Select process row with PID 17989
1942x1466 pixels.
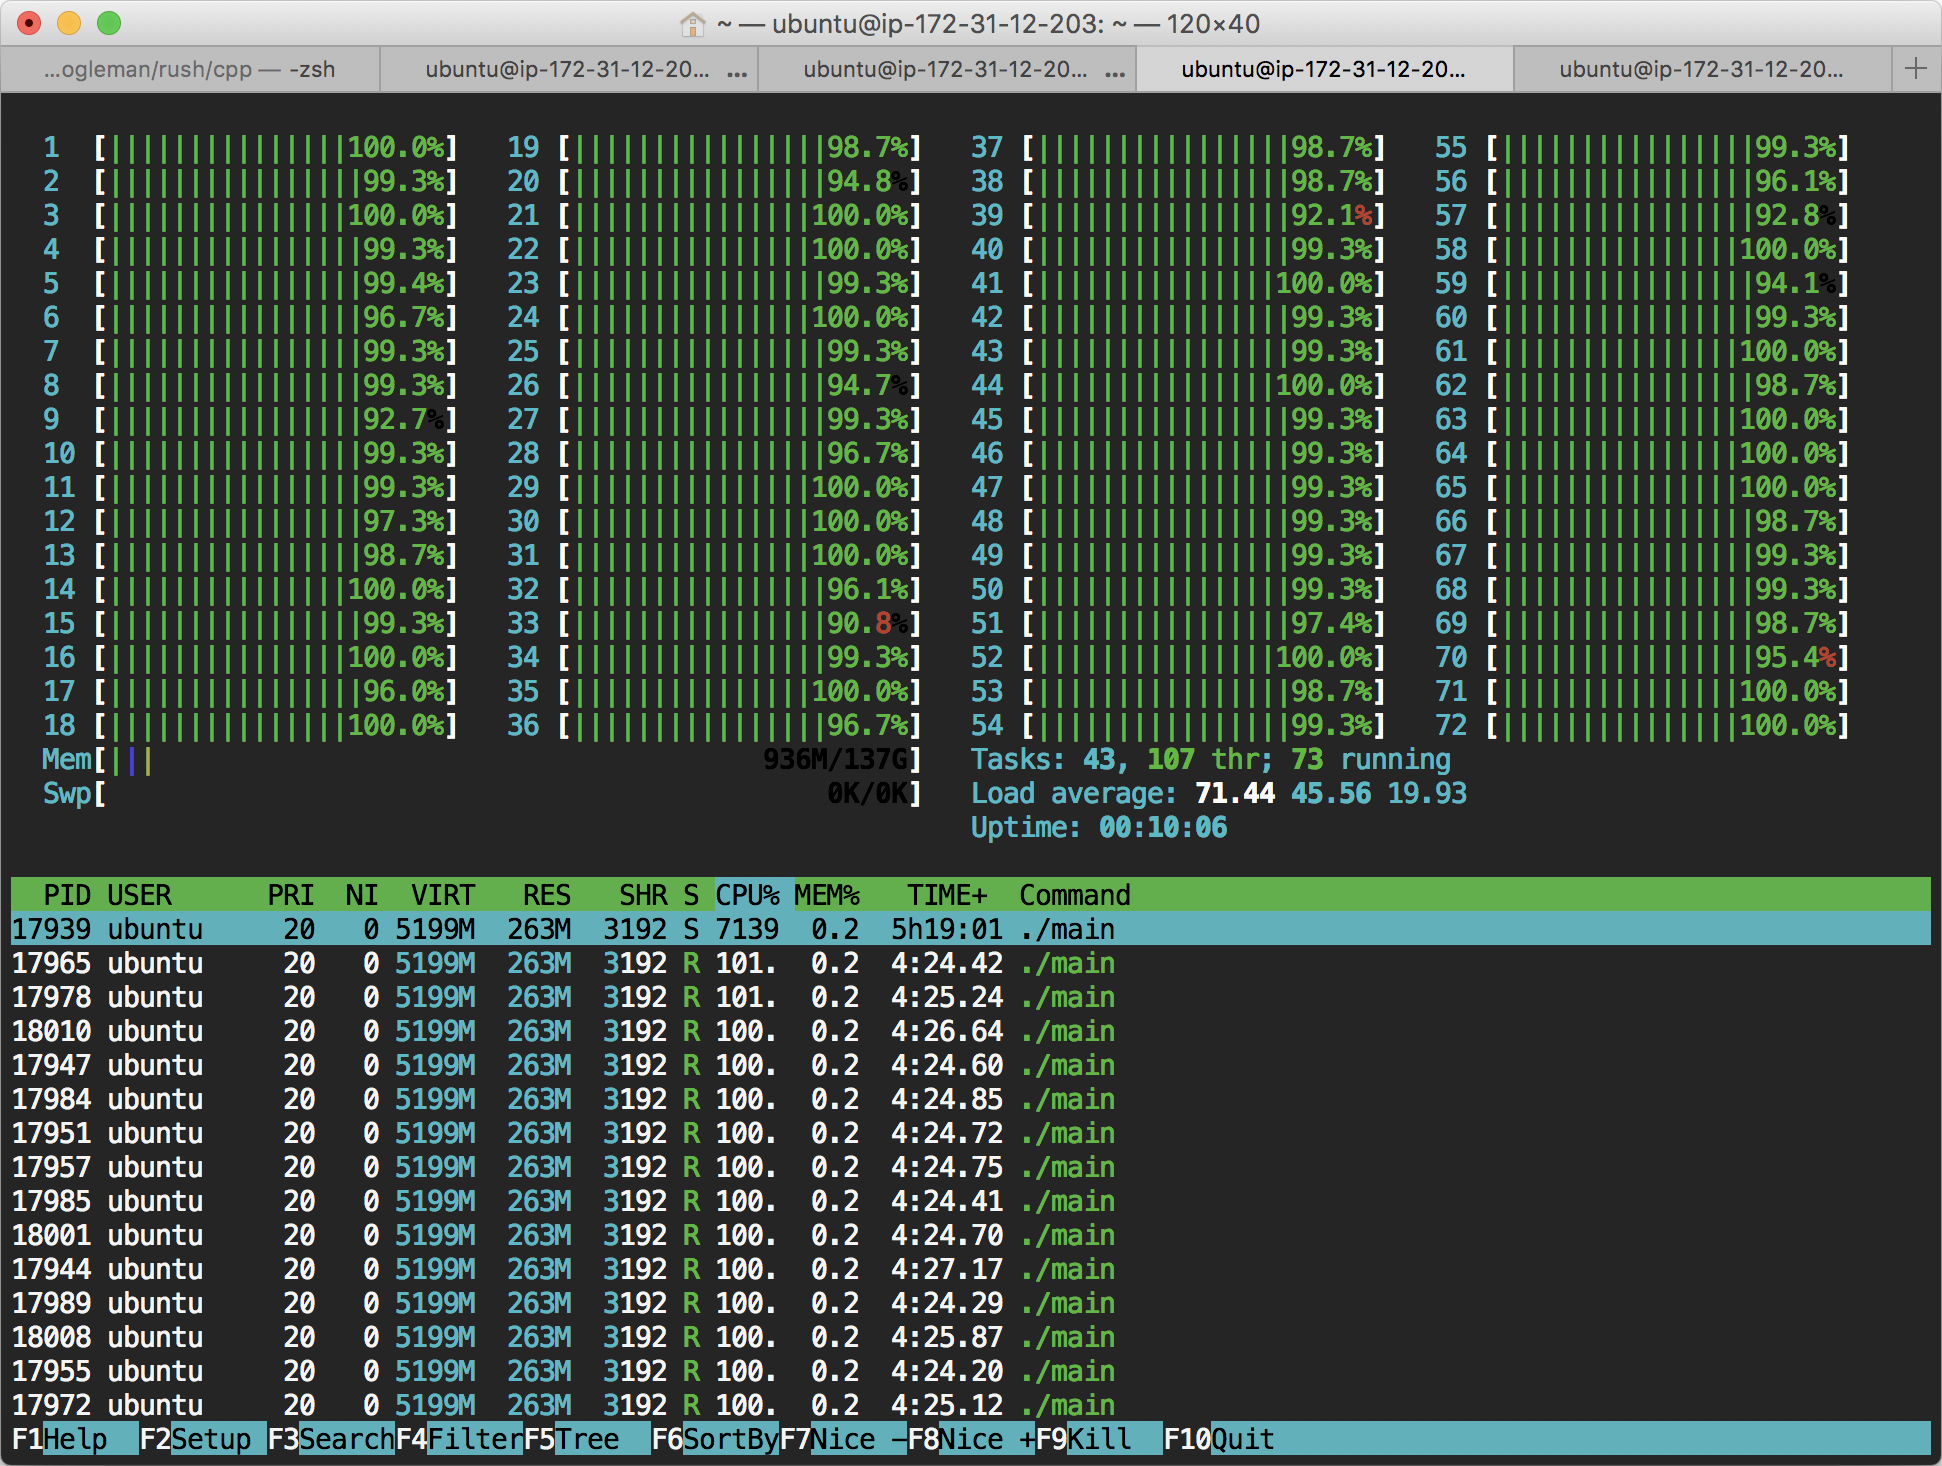click(x=971, y=1303)
